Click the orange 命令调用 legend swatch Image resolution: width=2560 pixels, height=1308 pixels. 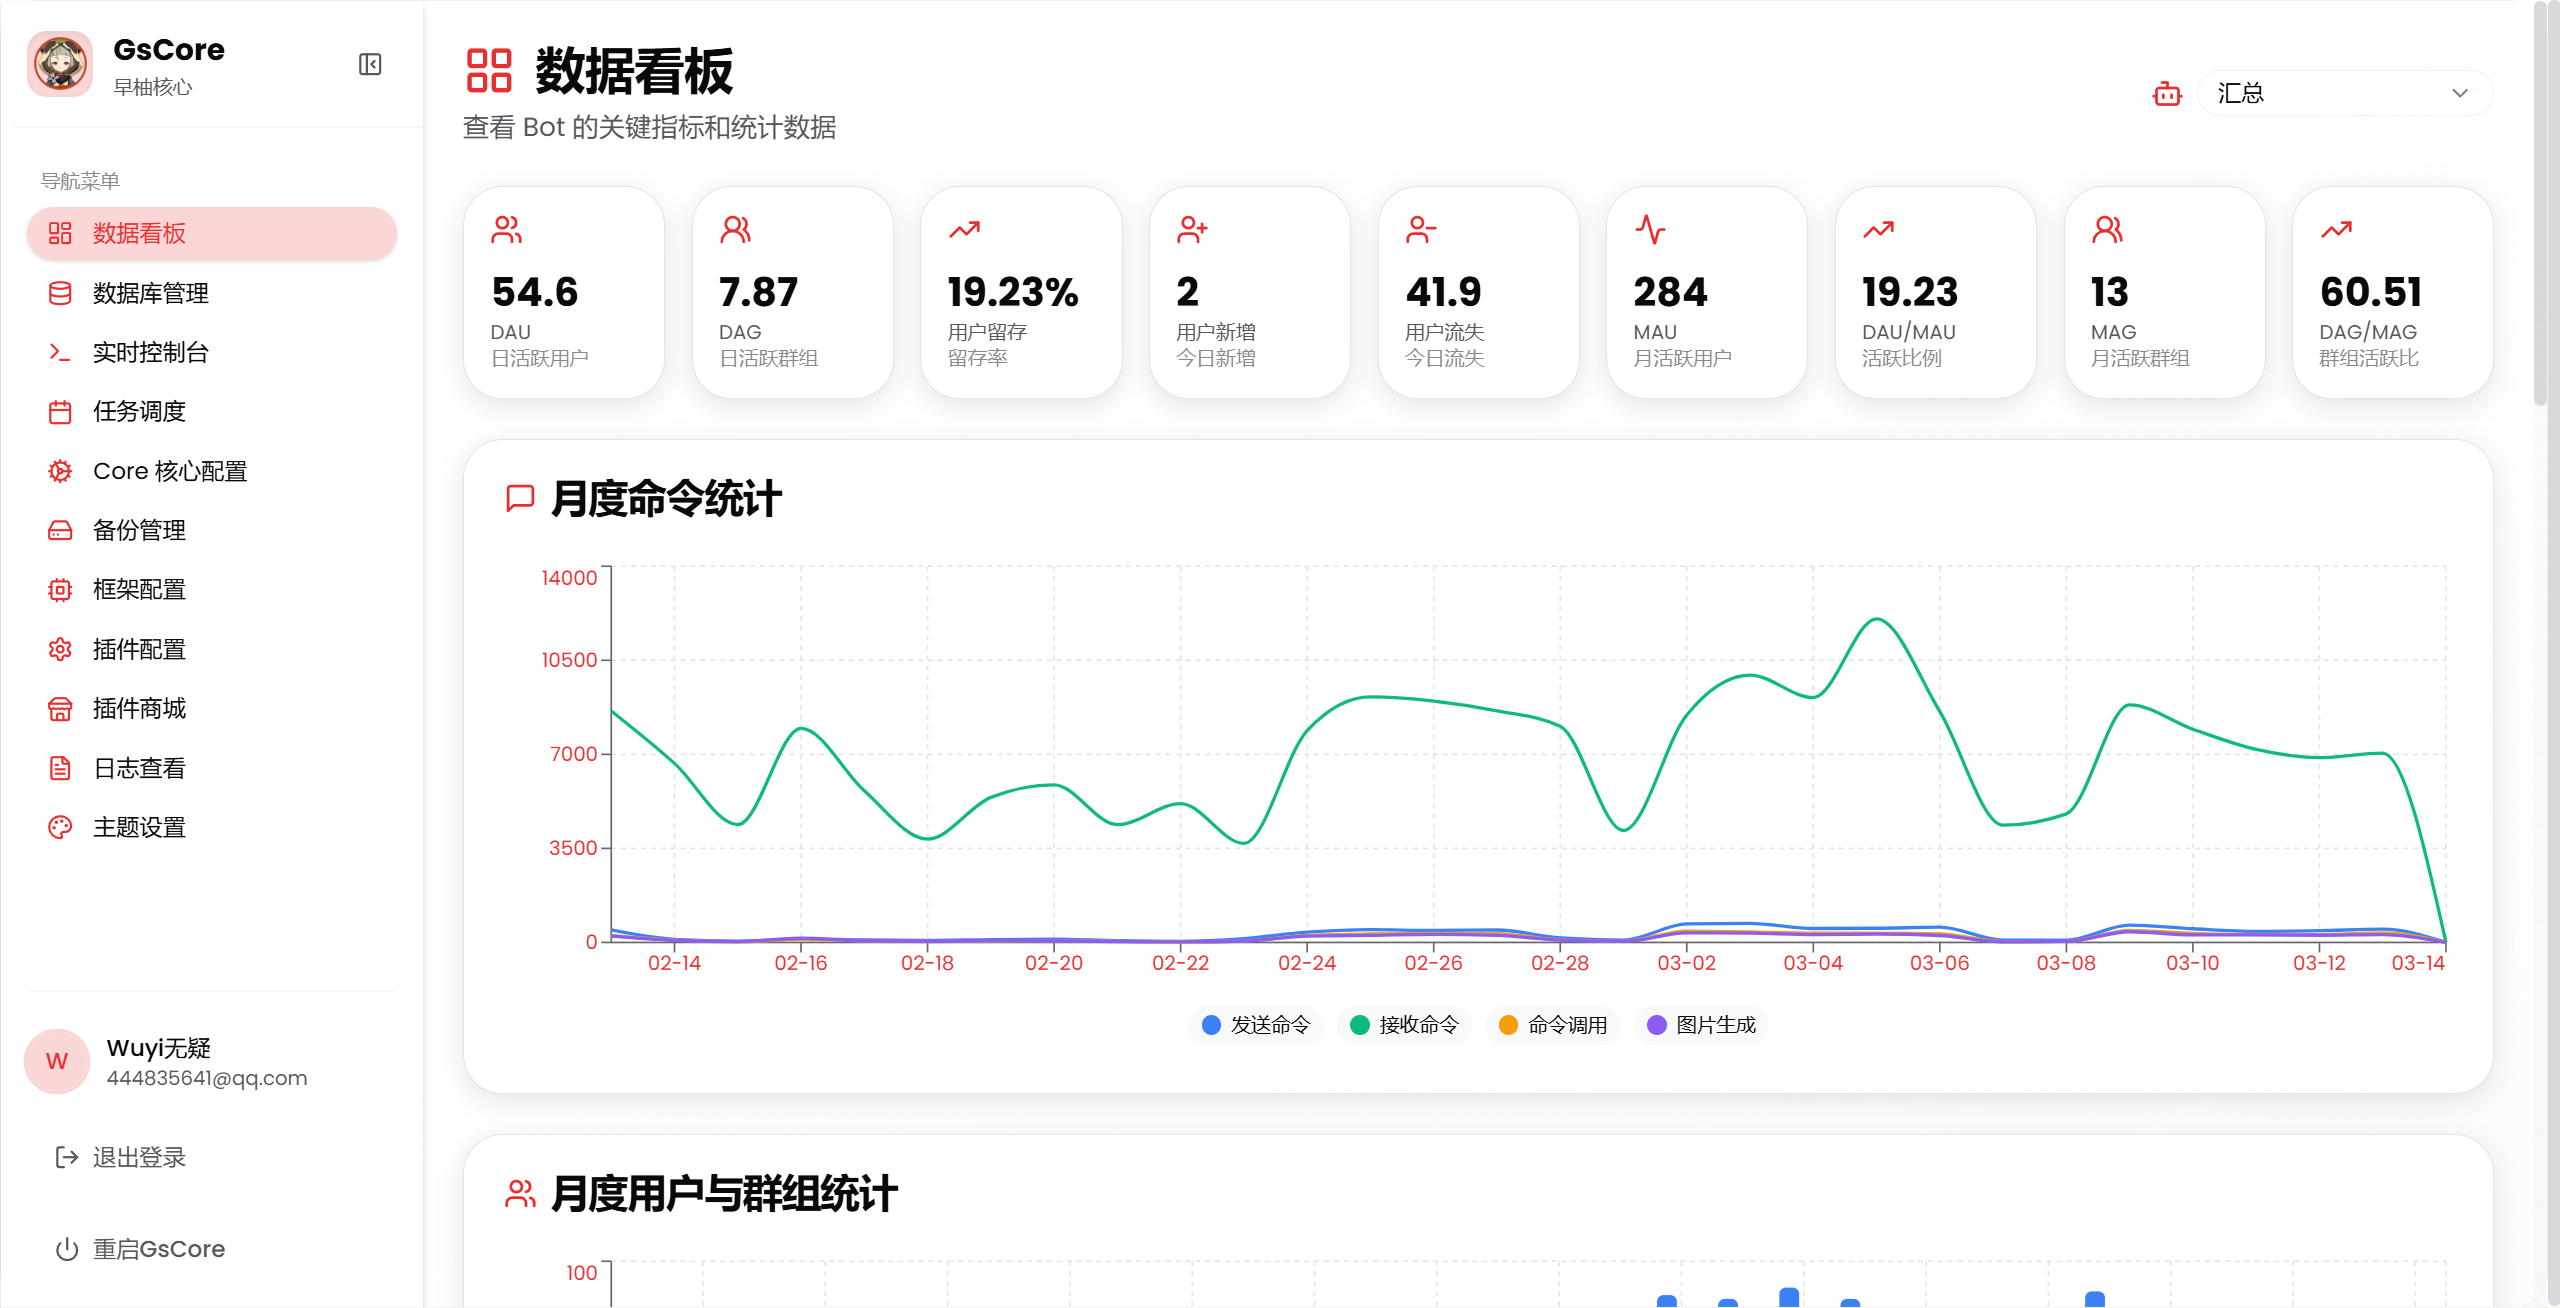coord(1508,1025)
